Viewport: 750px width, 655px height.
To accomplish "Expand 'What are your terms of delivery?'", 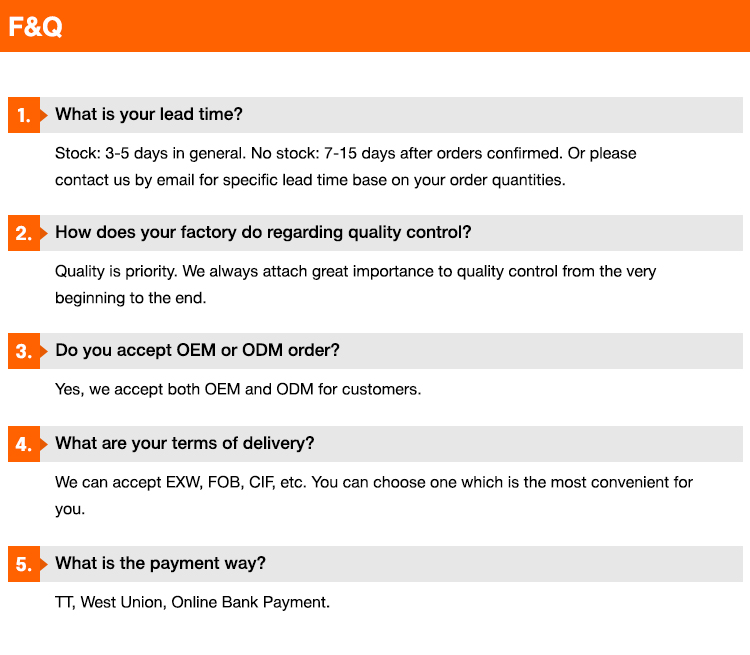I will click(185, 443).
